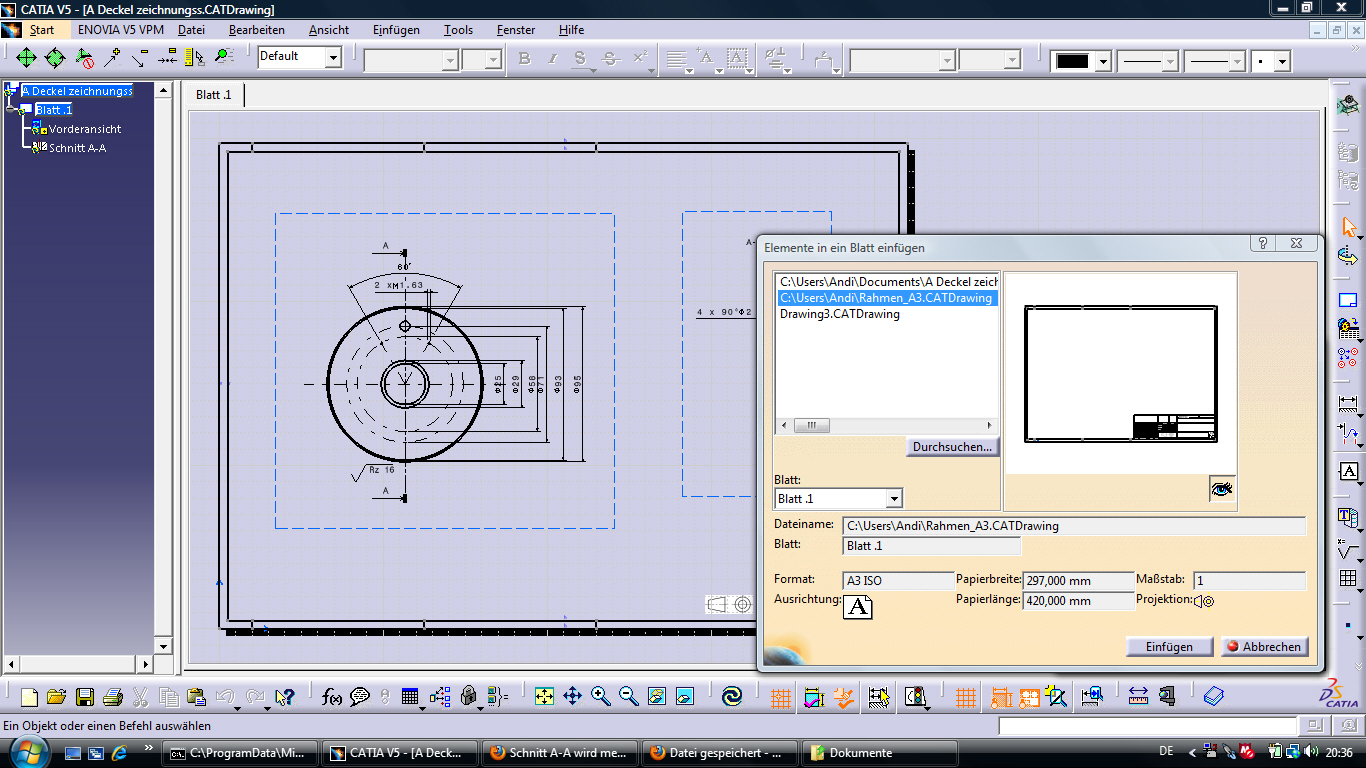Click the Select arrow tool in right toolbar

(x=1349, y=228)
